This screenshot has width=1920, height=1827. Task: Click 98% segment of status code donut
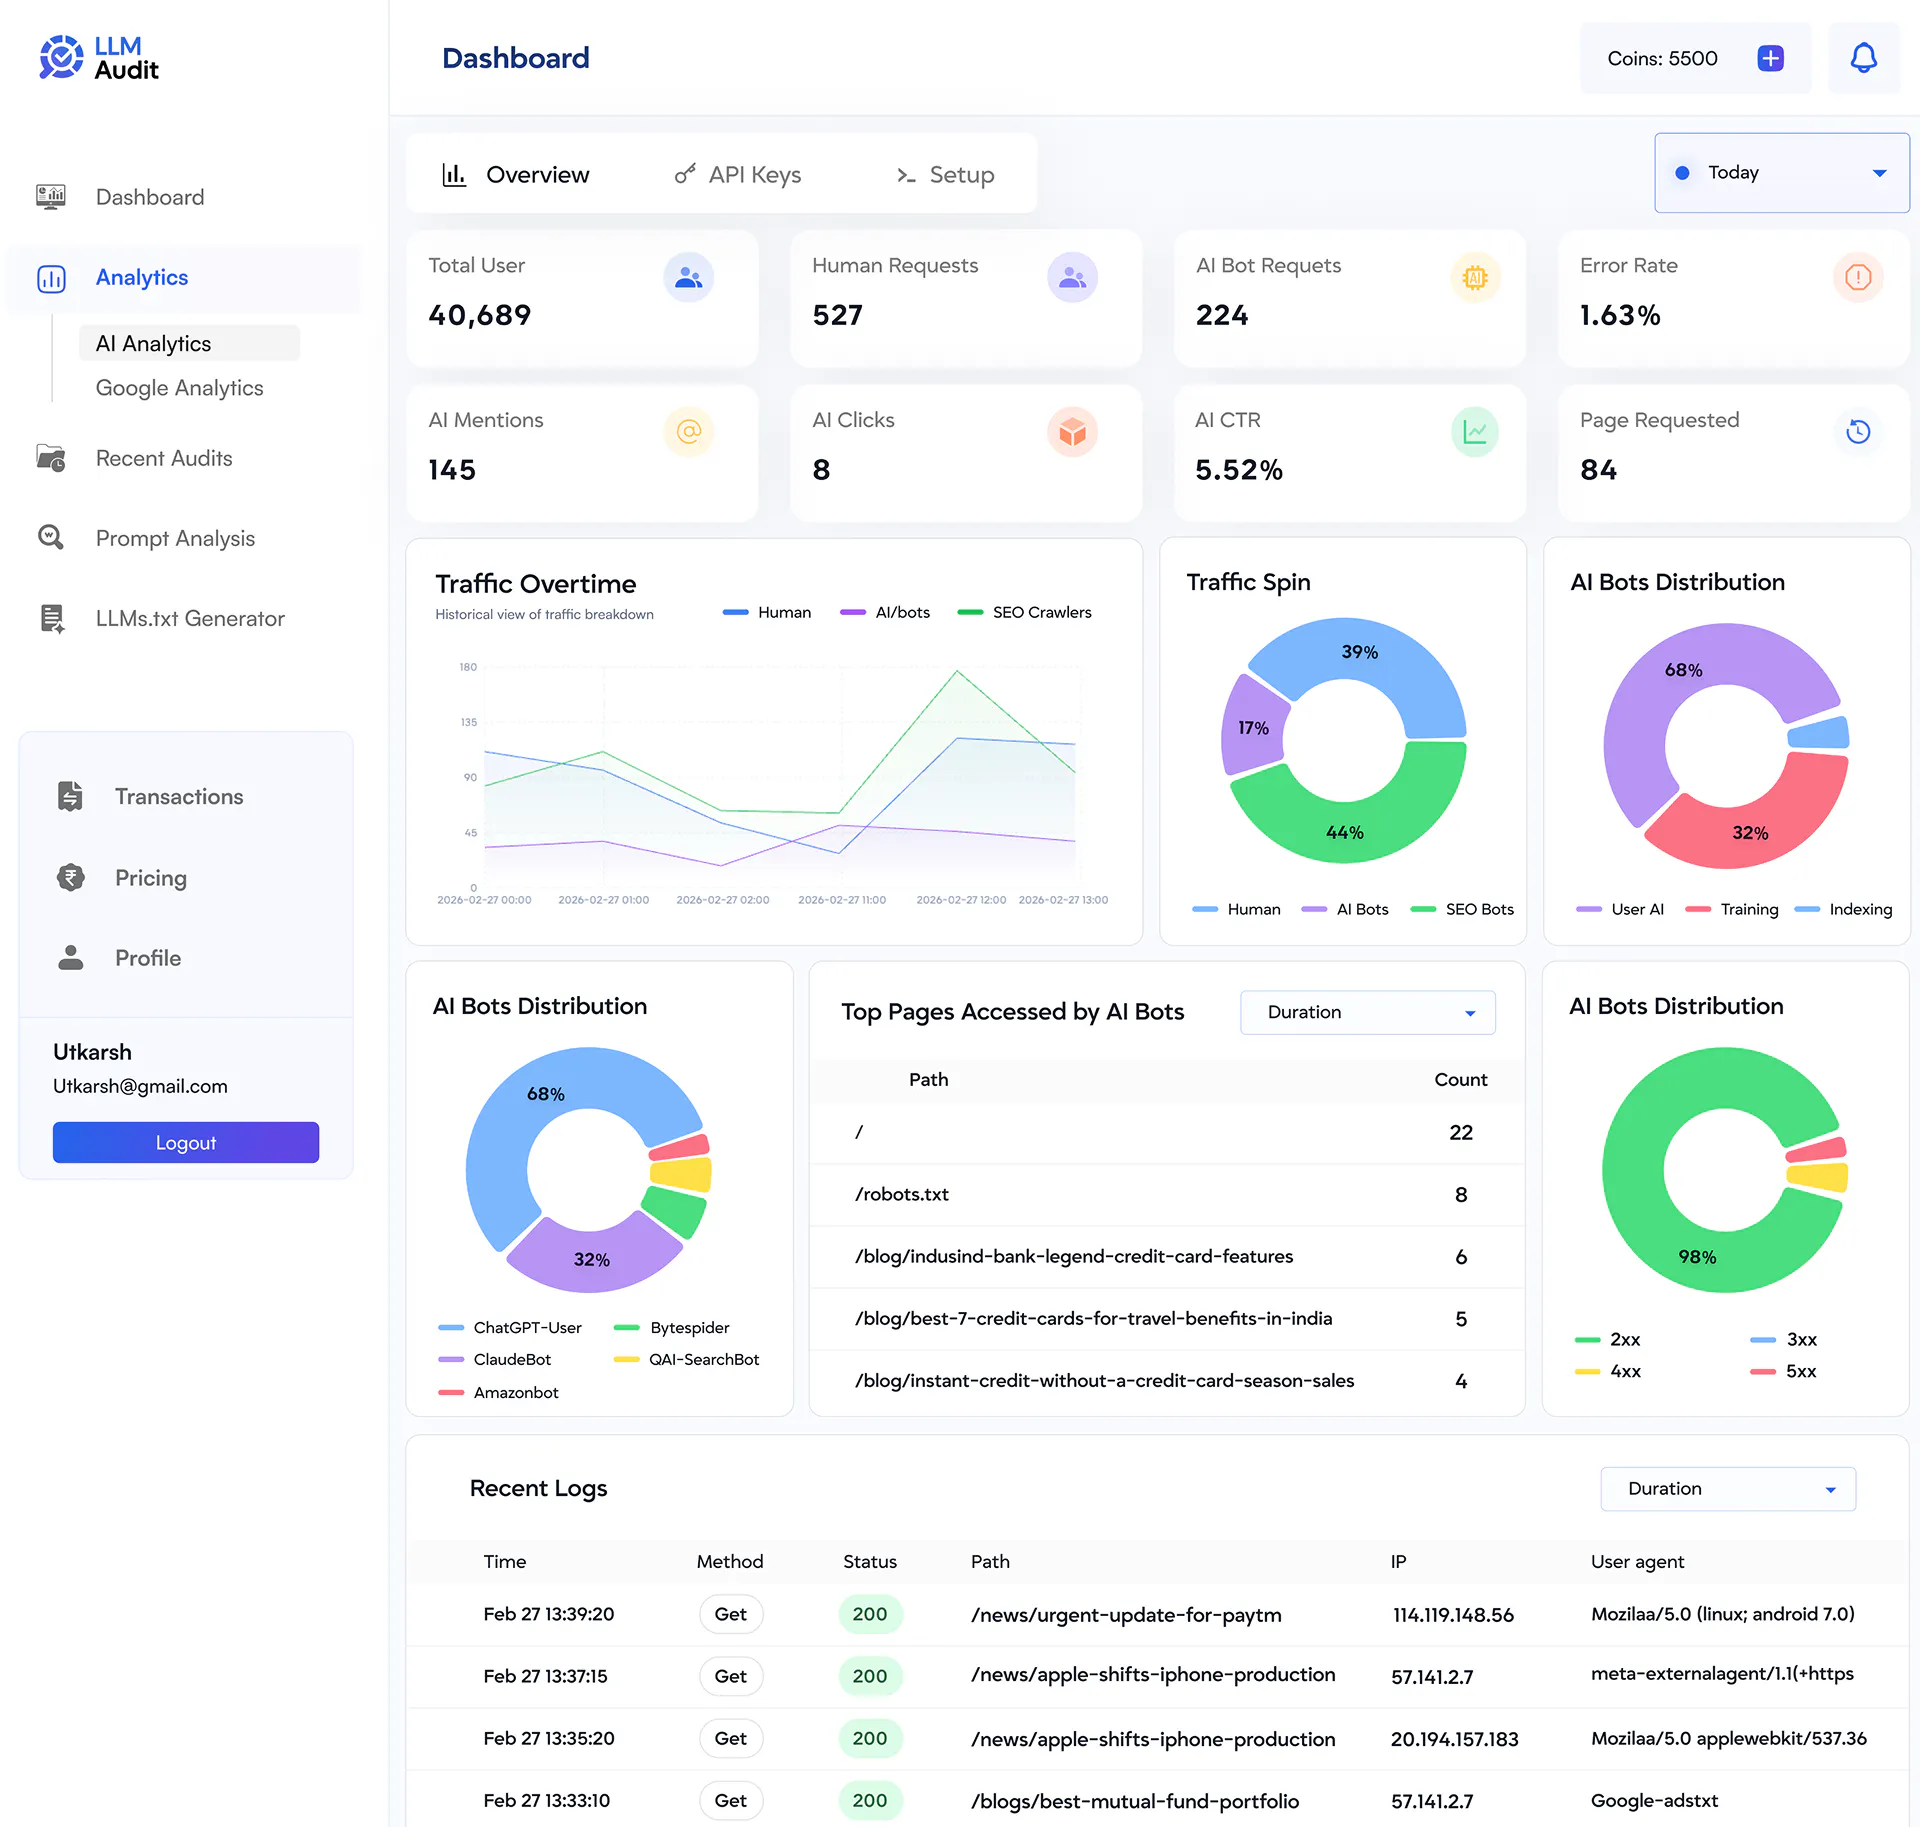(1697, 1256)
